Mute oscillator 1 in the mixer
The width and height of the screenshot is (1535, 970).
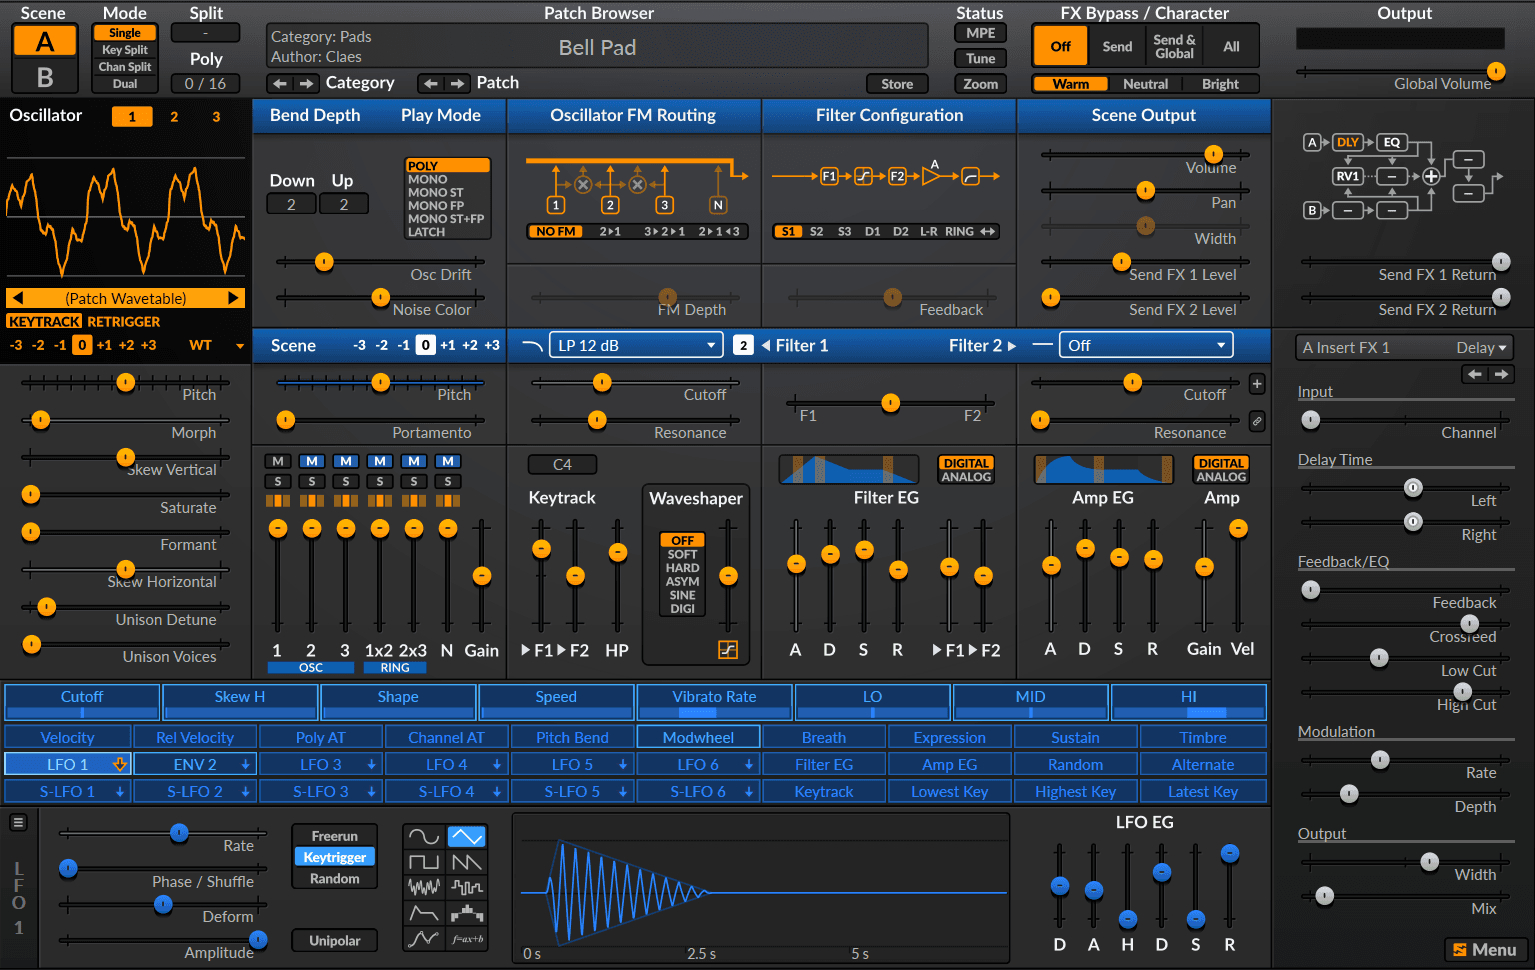click(x=277, y=461)
